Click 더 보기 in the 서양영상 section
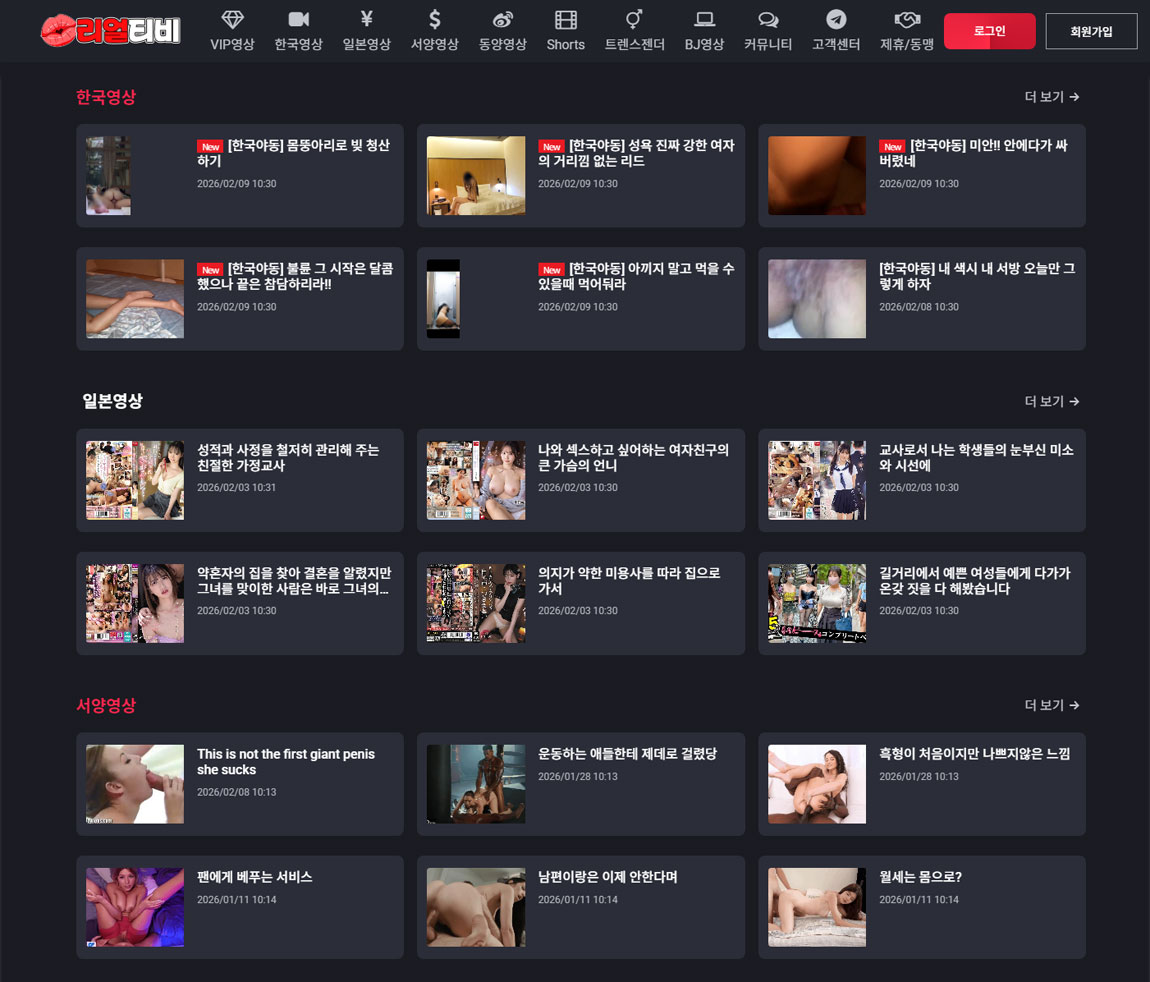Image resolution: width=1150 pixels, height=982 pixels. point(1051,705)
